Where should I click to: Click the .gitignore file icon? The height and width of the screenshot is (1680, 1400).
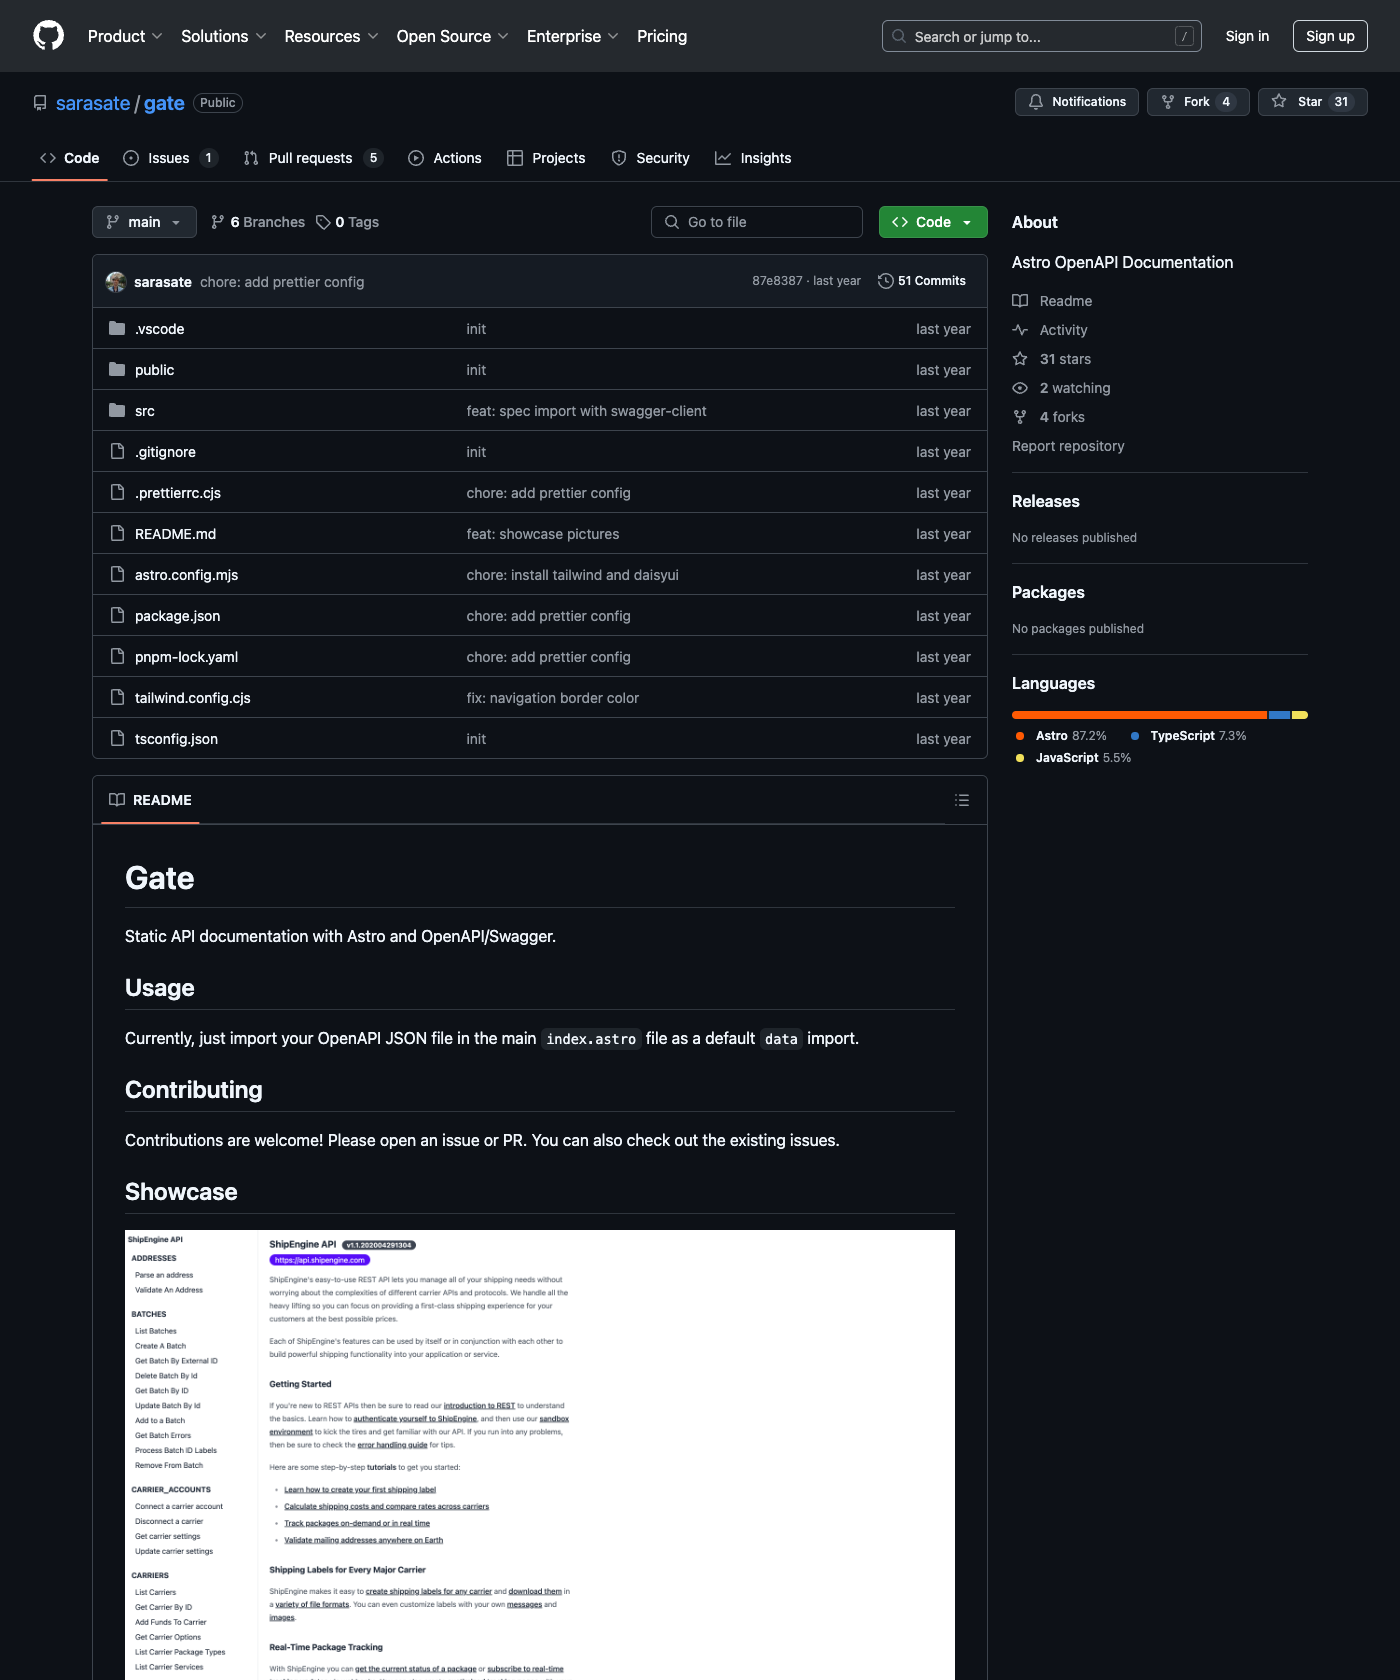117,452
